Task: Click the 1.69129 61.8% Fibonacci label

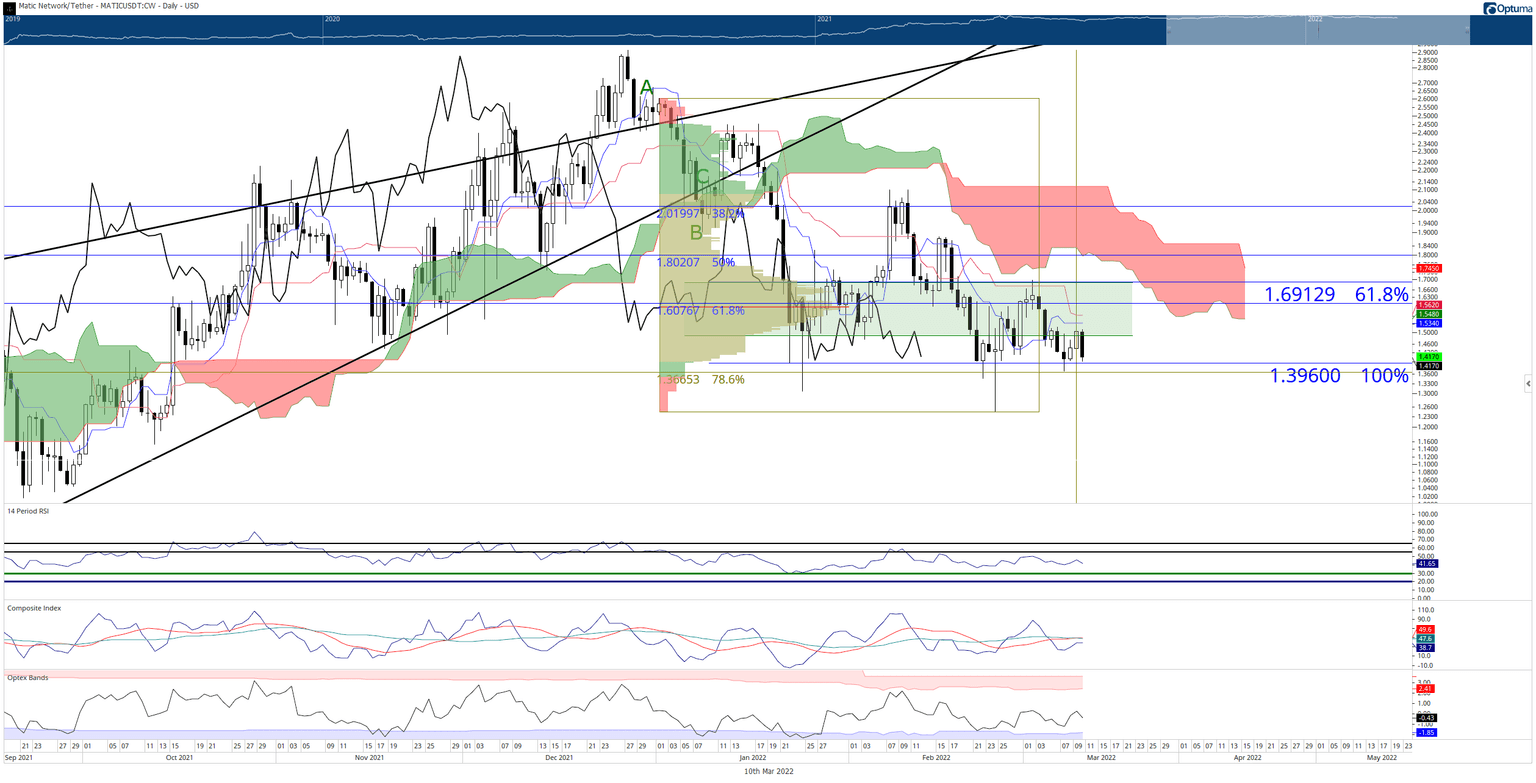Action: [x=1336, y=294]
